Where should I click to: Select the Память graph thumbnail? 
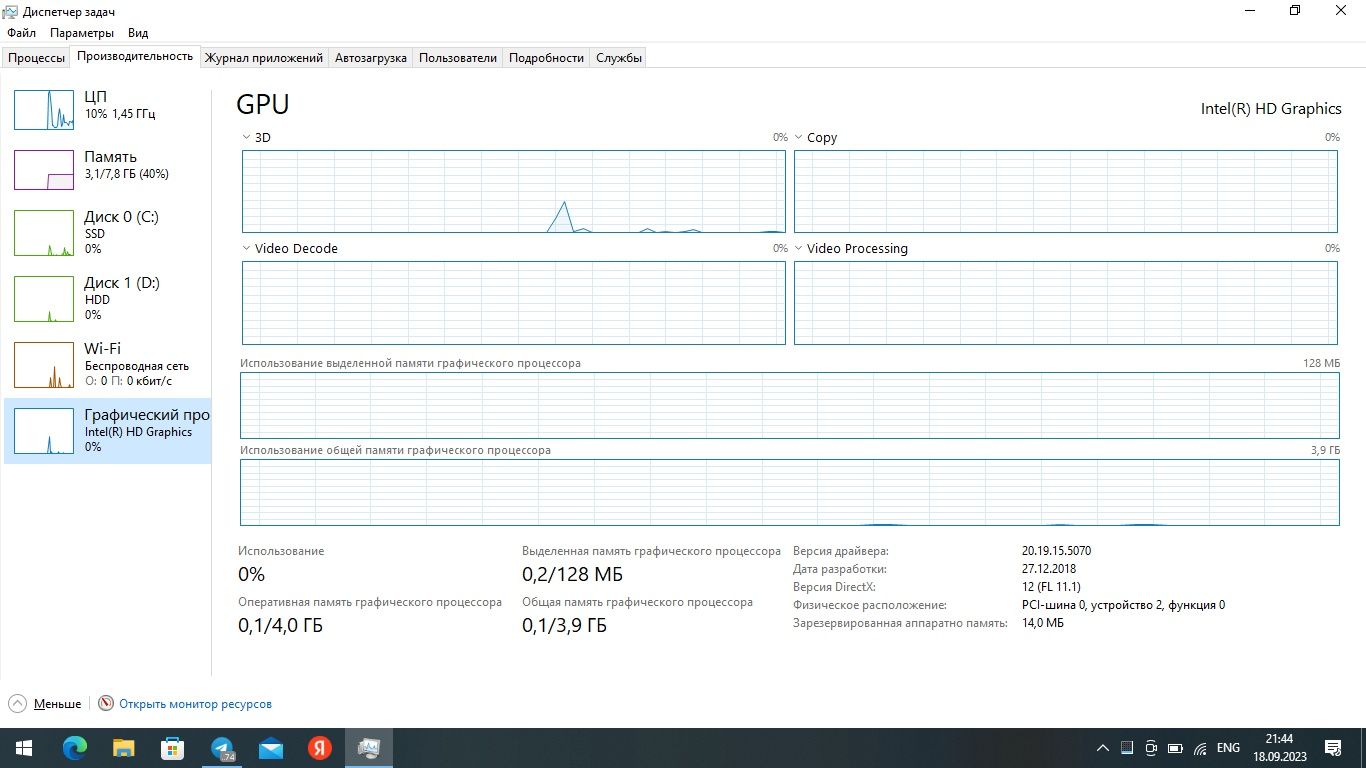click(44, 170)
